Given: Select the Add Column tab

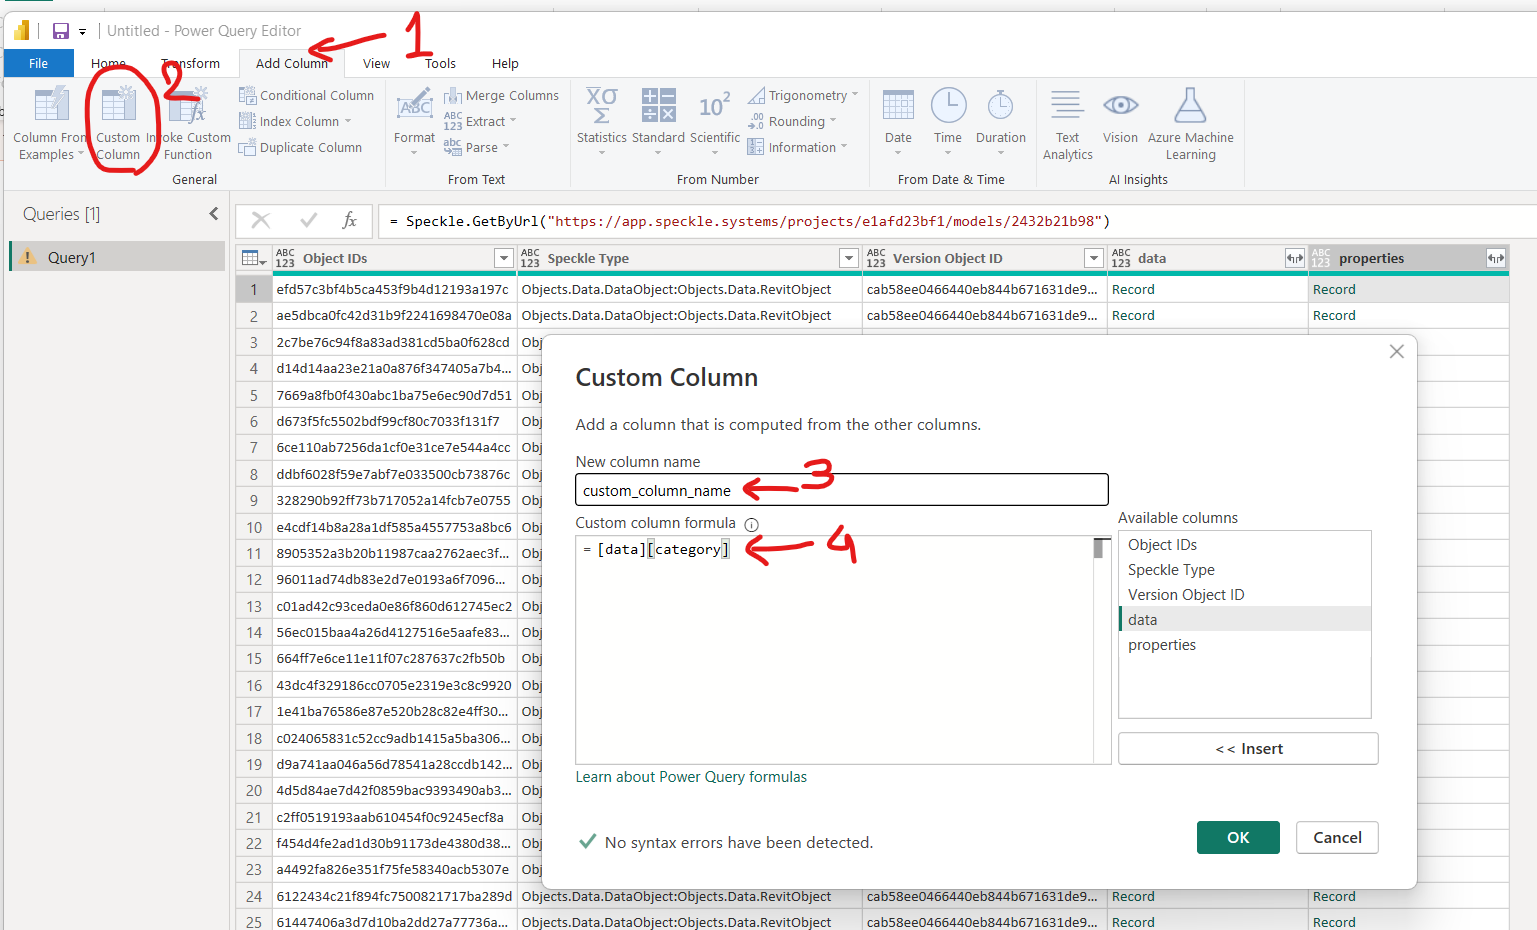Looking at the screenshot, I should [291, 63].
